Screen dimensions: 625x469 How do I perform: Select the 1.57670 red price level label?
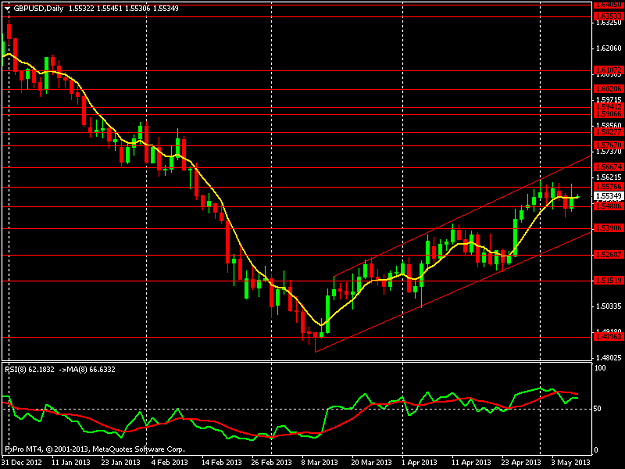pyautogui.click(x=608, y=145)
